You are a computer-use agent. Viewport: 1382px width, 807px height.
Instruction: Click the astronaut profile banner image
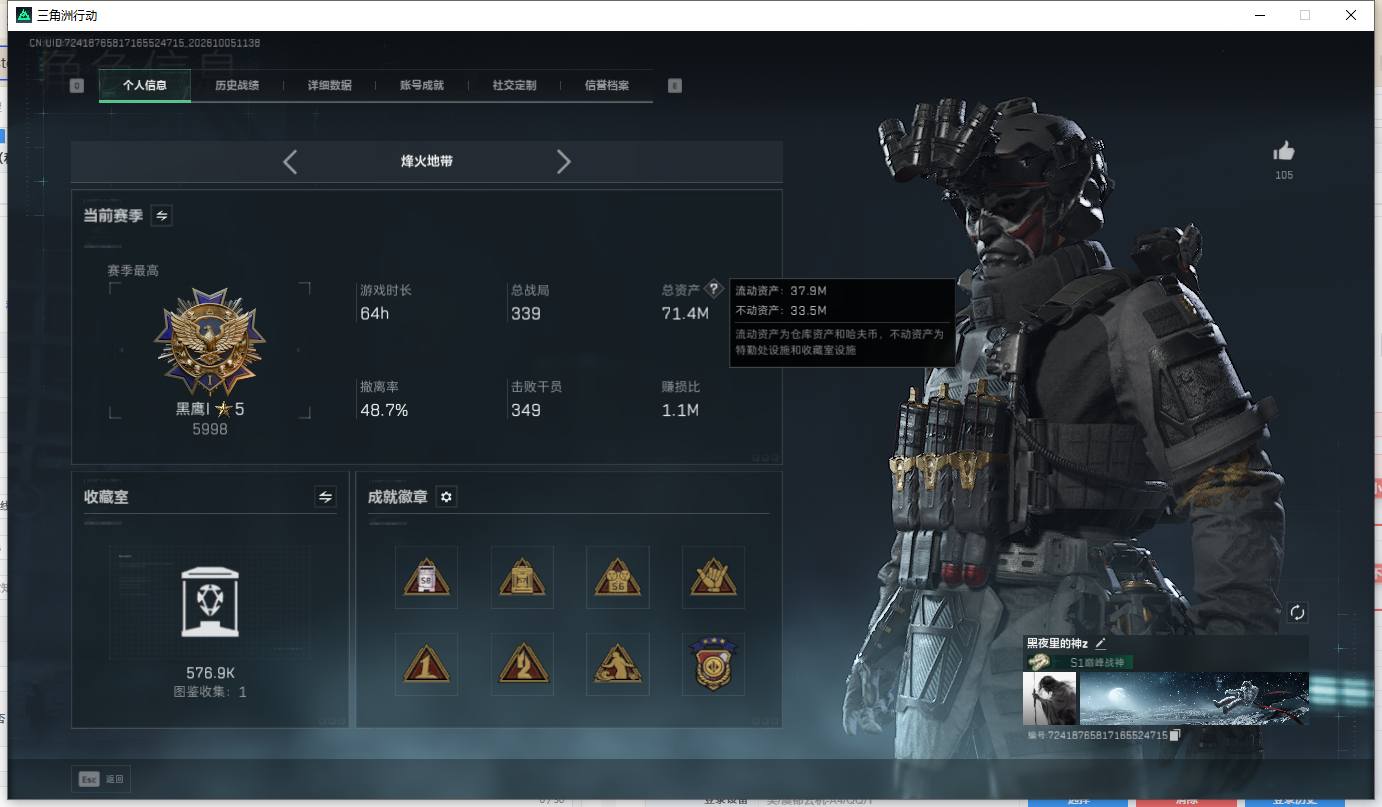[1194, 698]
